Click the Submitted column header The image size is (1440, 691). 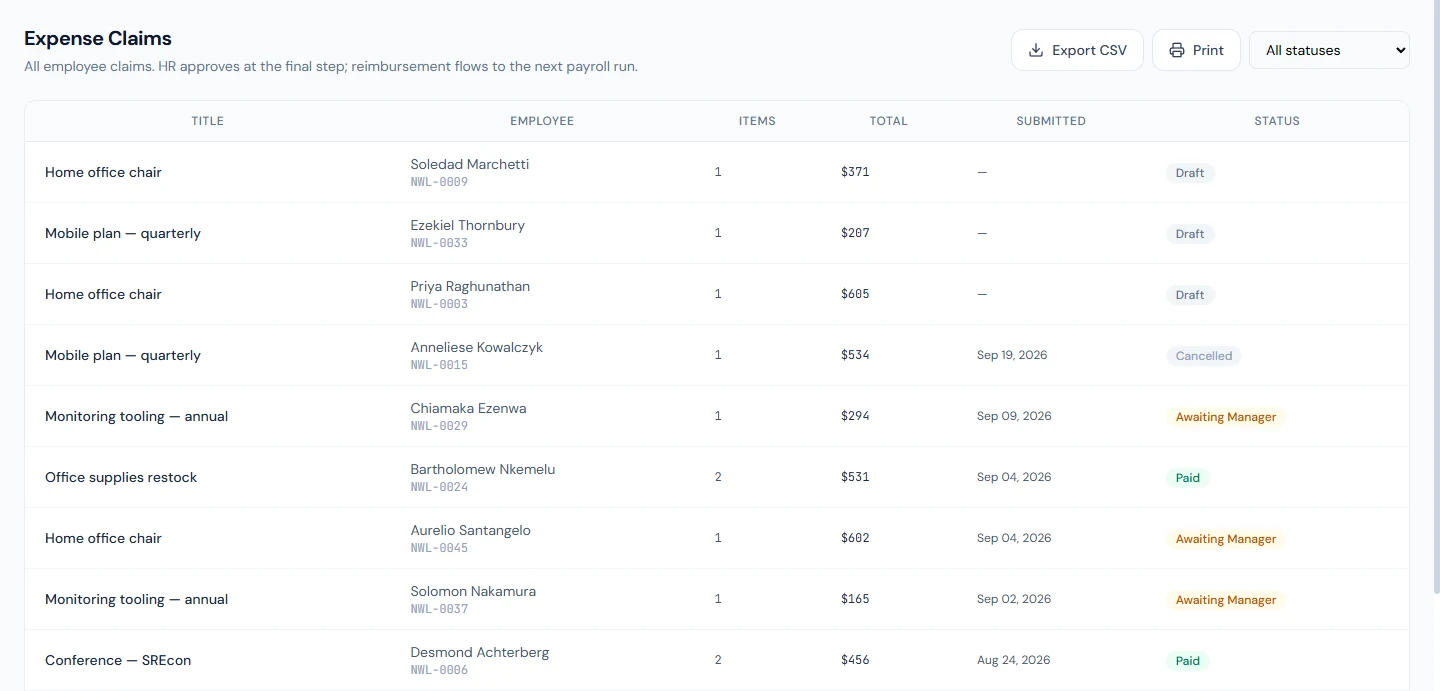pyautogui.click(x=1051, y=121)
